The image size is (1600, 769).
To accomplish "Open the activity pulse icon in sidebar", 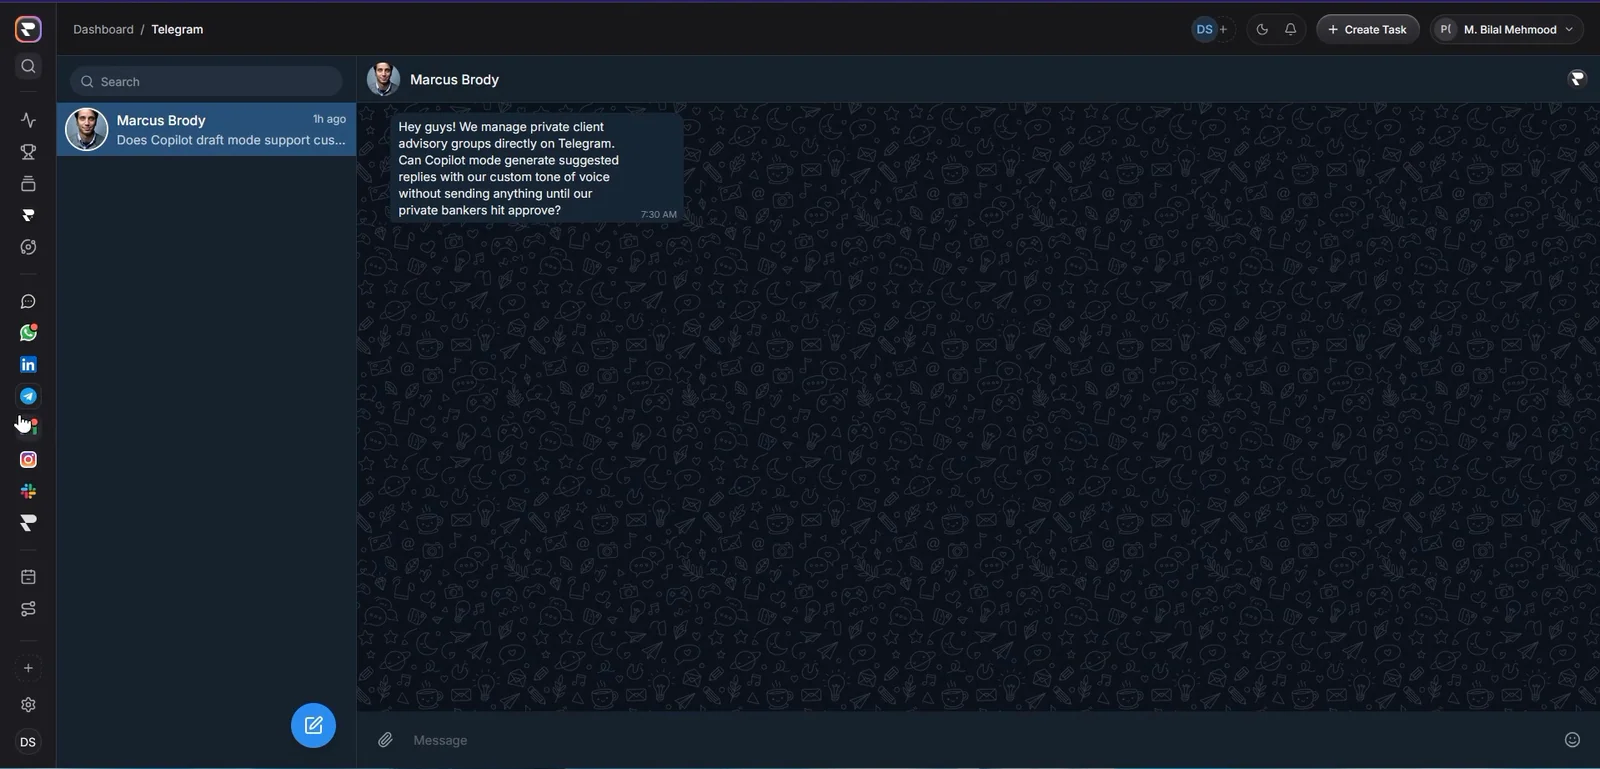I will point(28,120).
